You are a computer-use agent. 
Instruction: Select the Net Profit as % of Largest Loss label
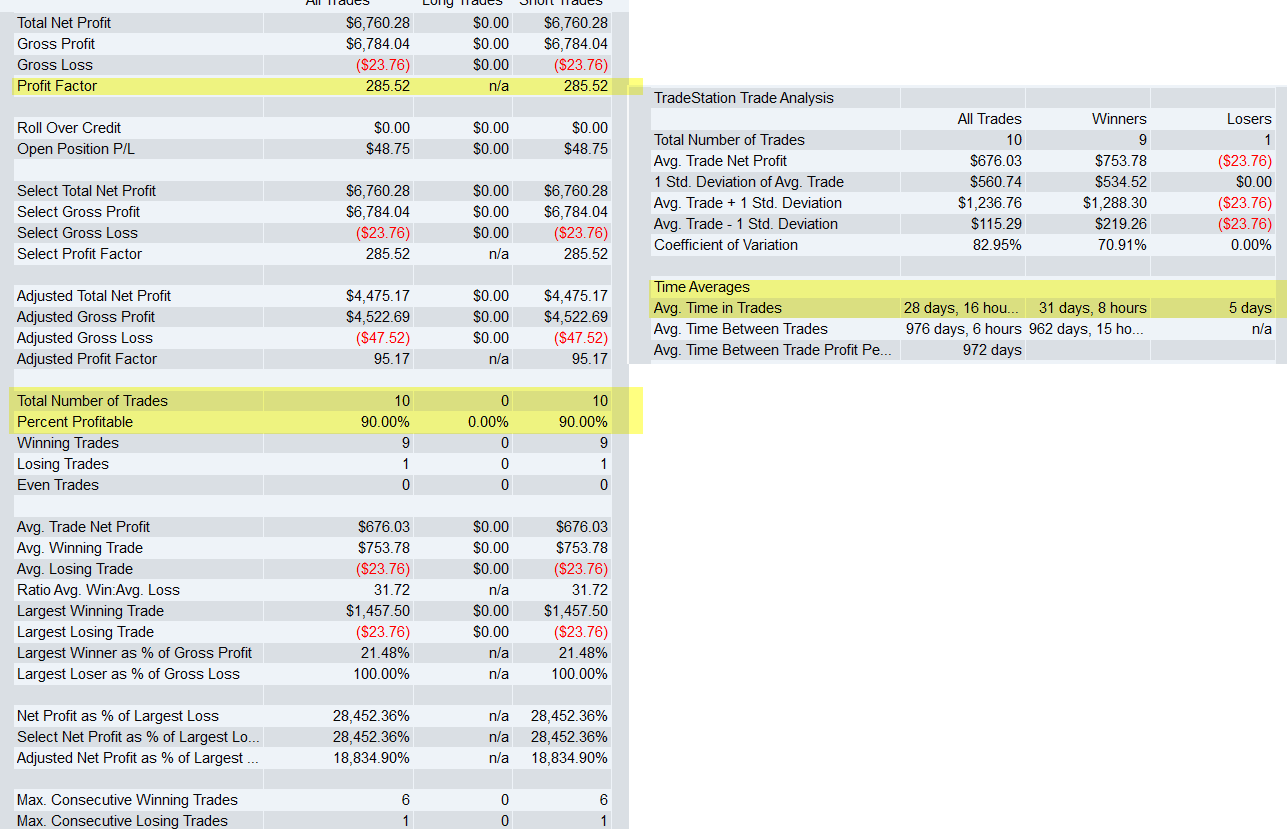(x=117, y=716)
